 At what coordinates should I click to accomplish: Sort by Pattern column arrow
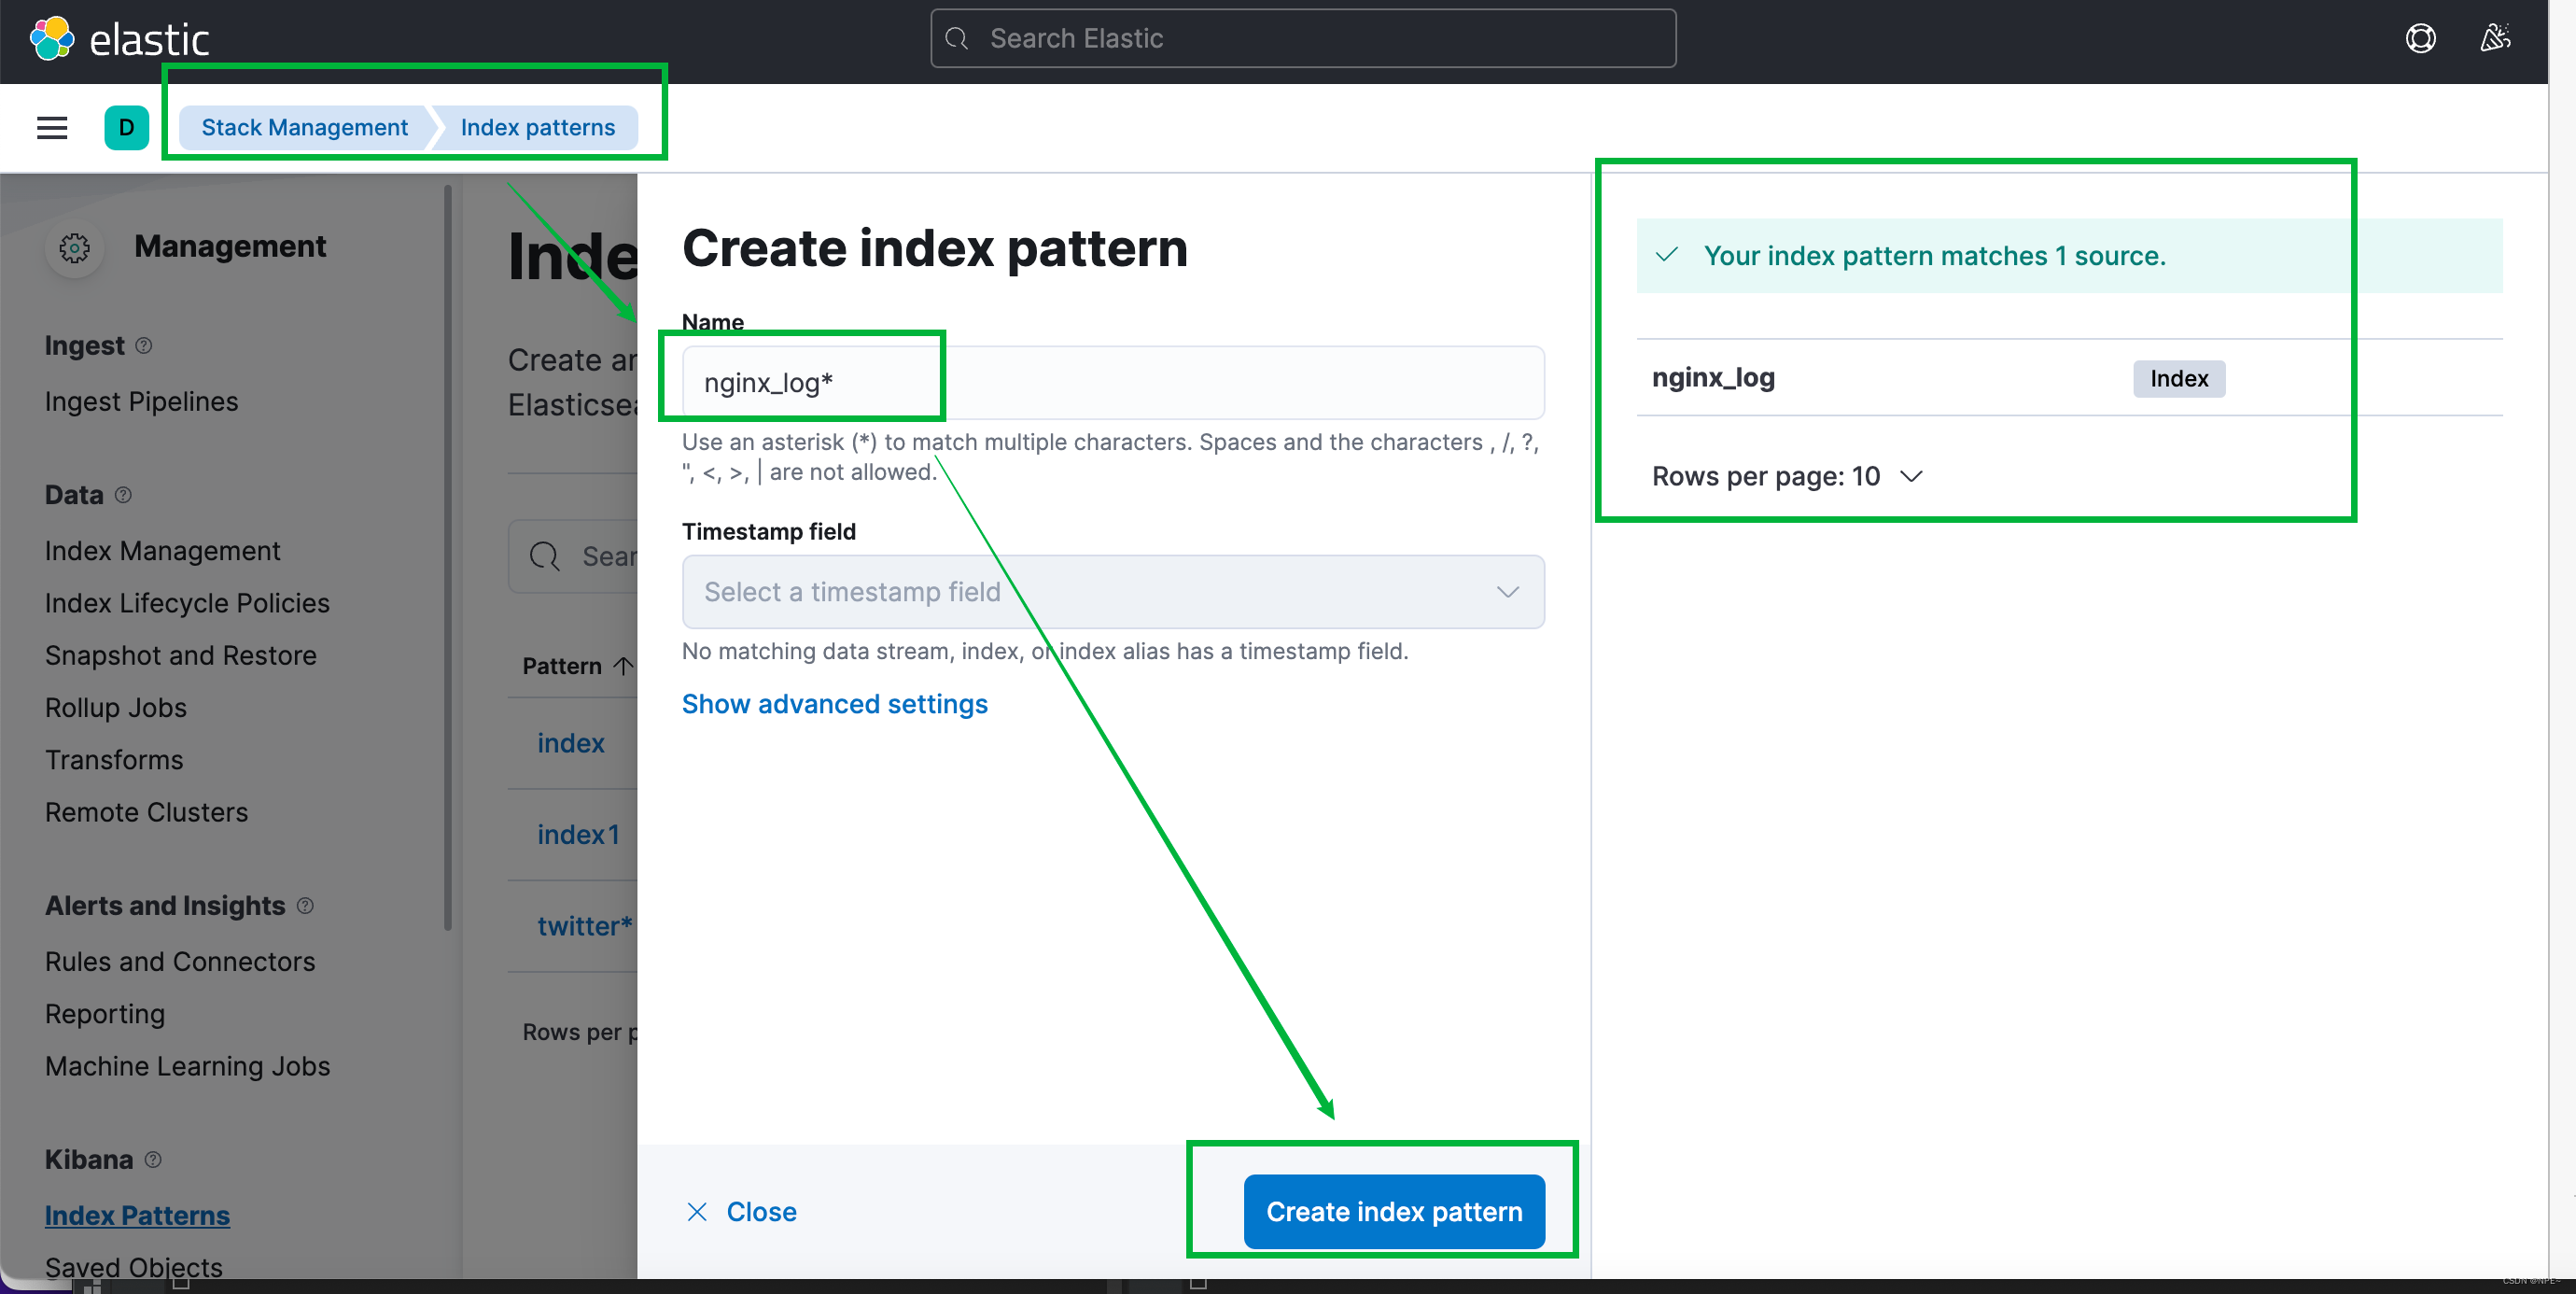coord(623,665)
